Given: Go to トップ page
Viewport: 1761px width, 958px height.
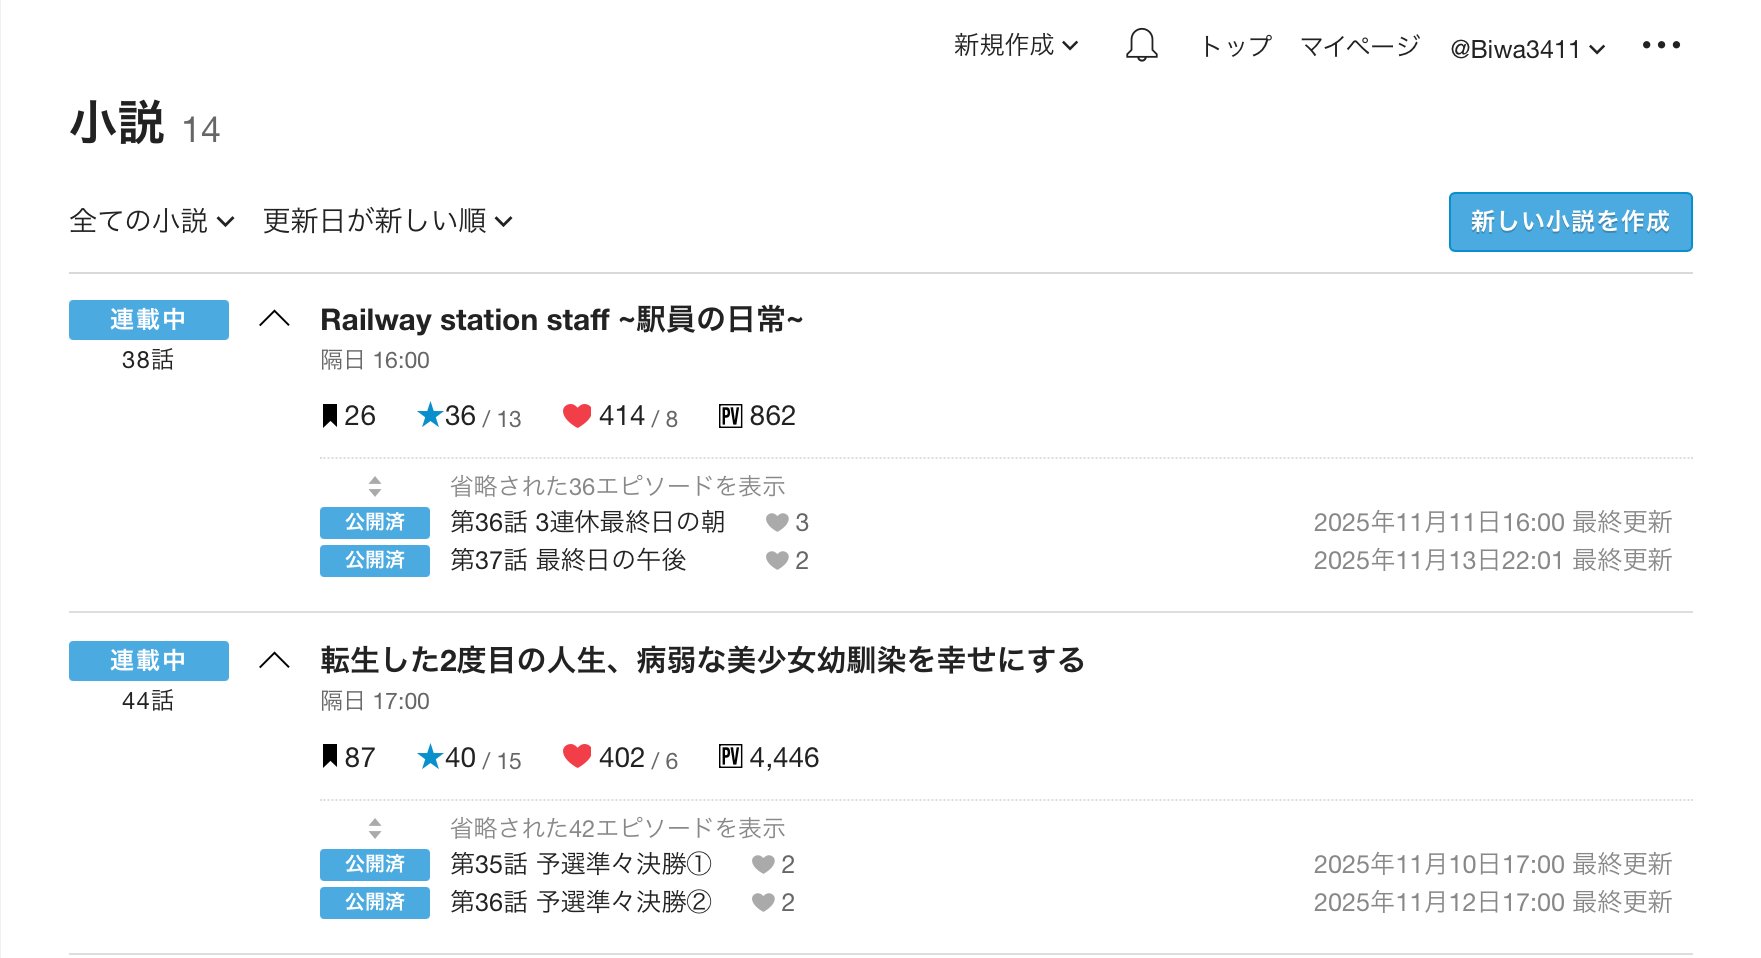Looking at the screenshot, I should 1236,46.
